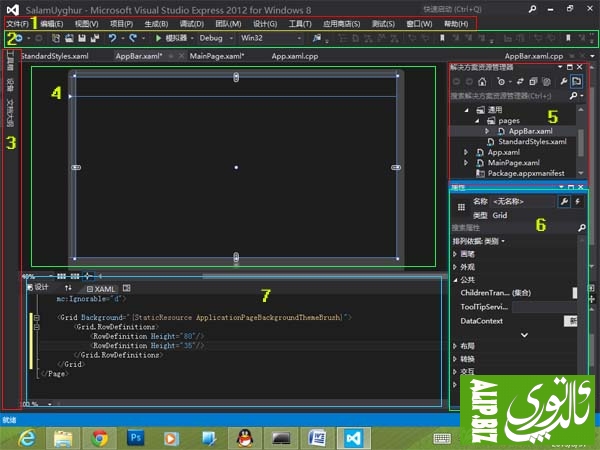This screenshot has width=600, height=450.
Task: Expand the 画笔 Brush property category
Action: pos(455,254)
